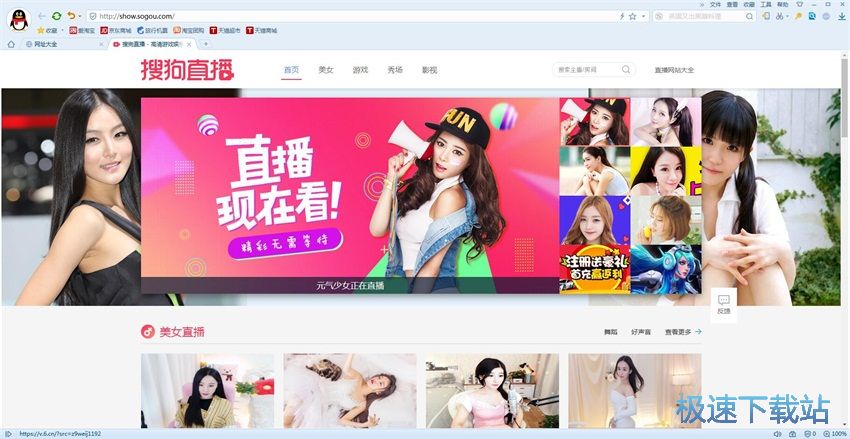The height and width of the screenshot is (439, 850).
Task: Open the 京东商城 bookmark
Action: coord(116,30)
